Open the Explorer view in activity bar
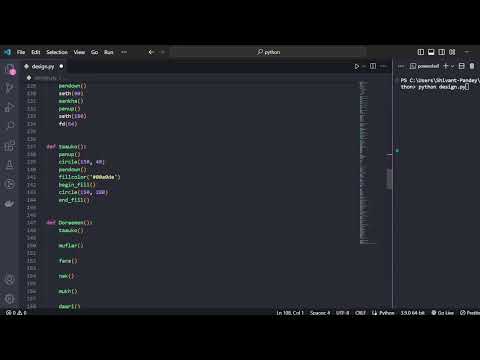The image size is (480, 360). click(10, 69)
